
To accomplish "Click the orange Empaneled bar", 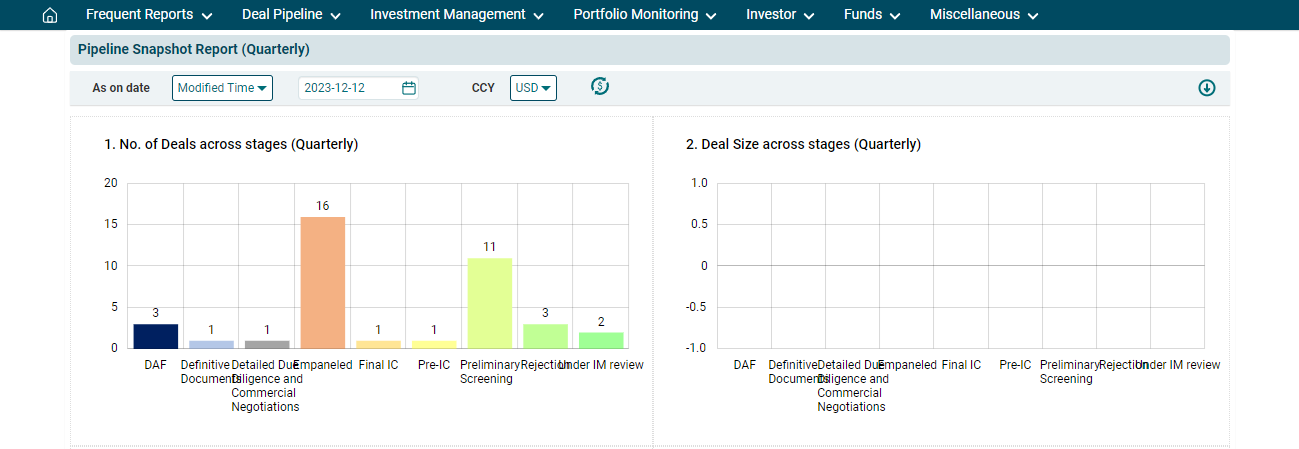I will 323,282.
